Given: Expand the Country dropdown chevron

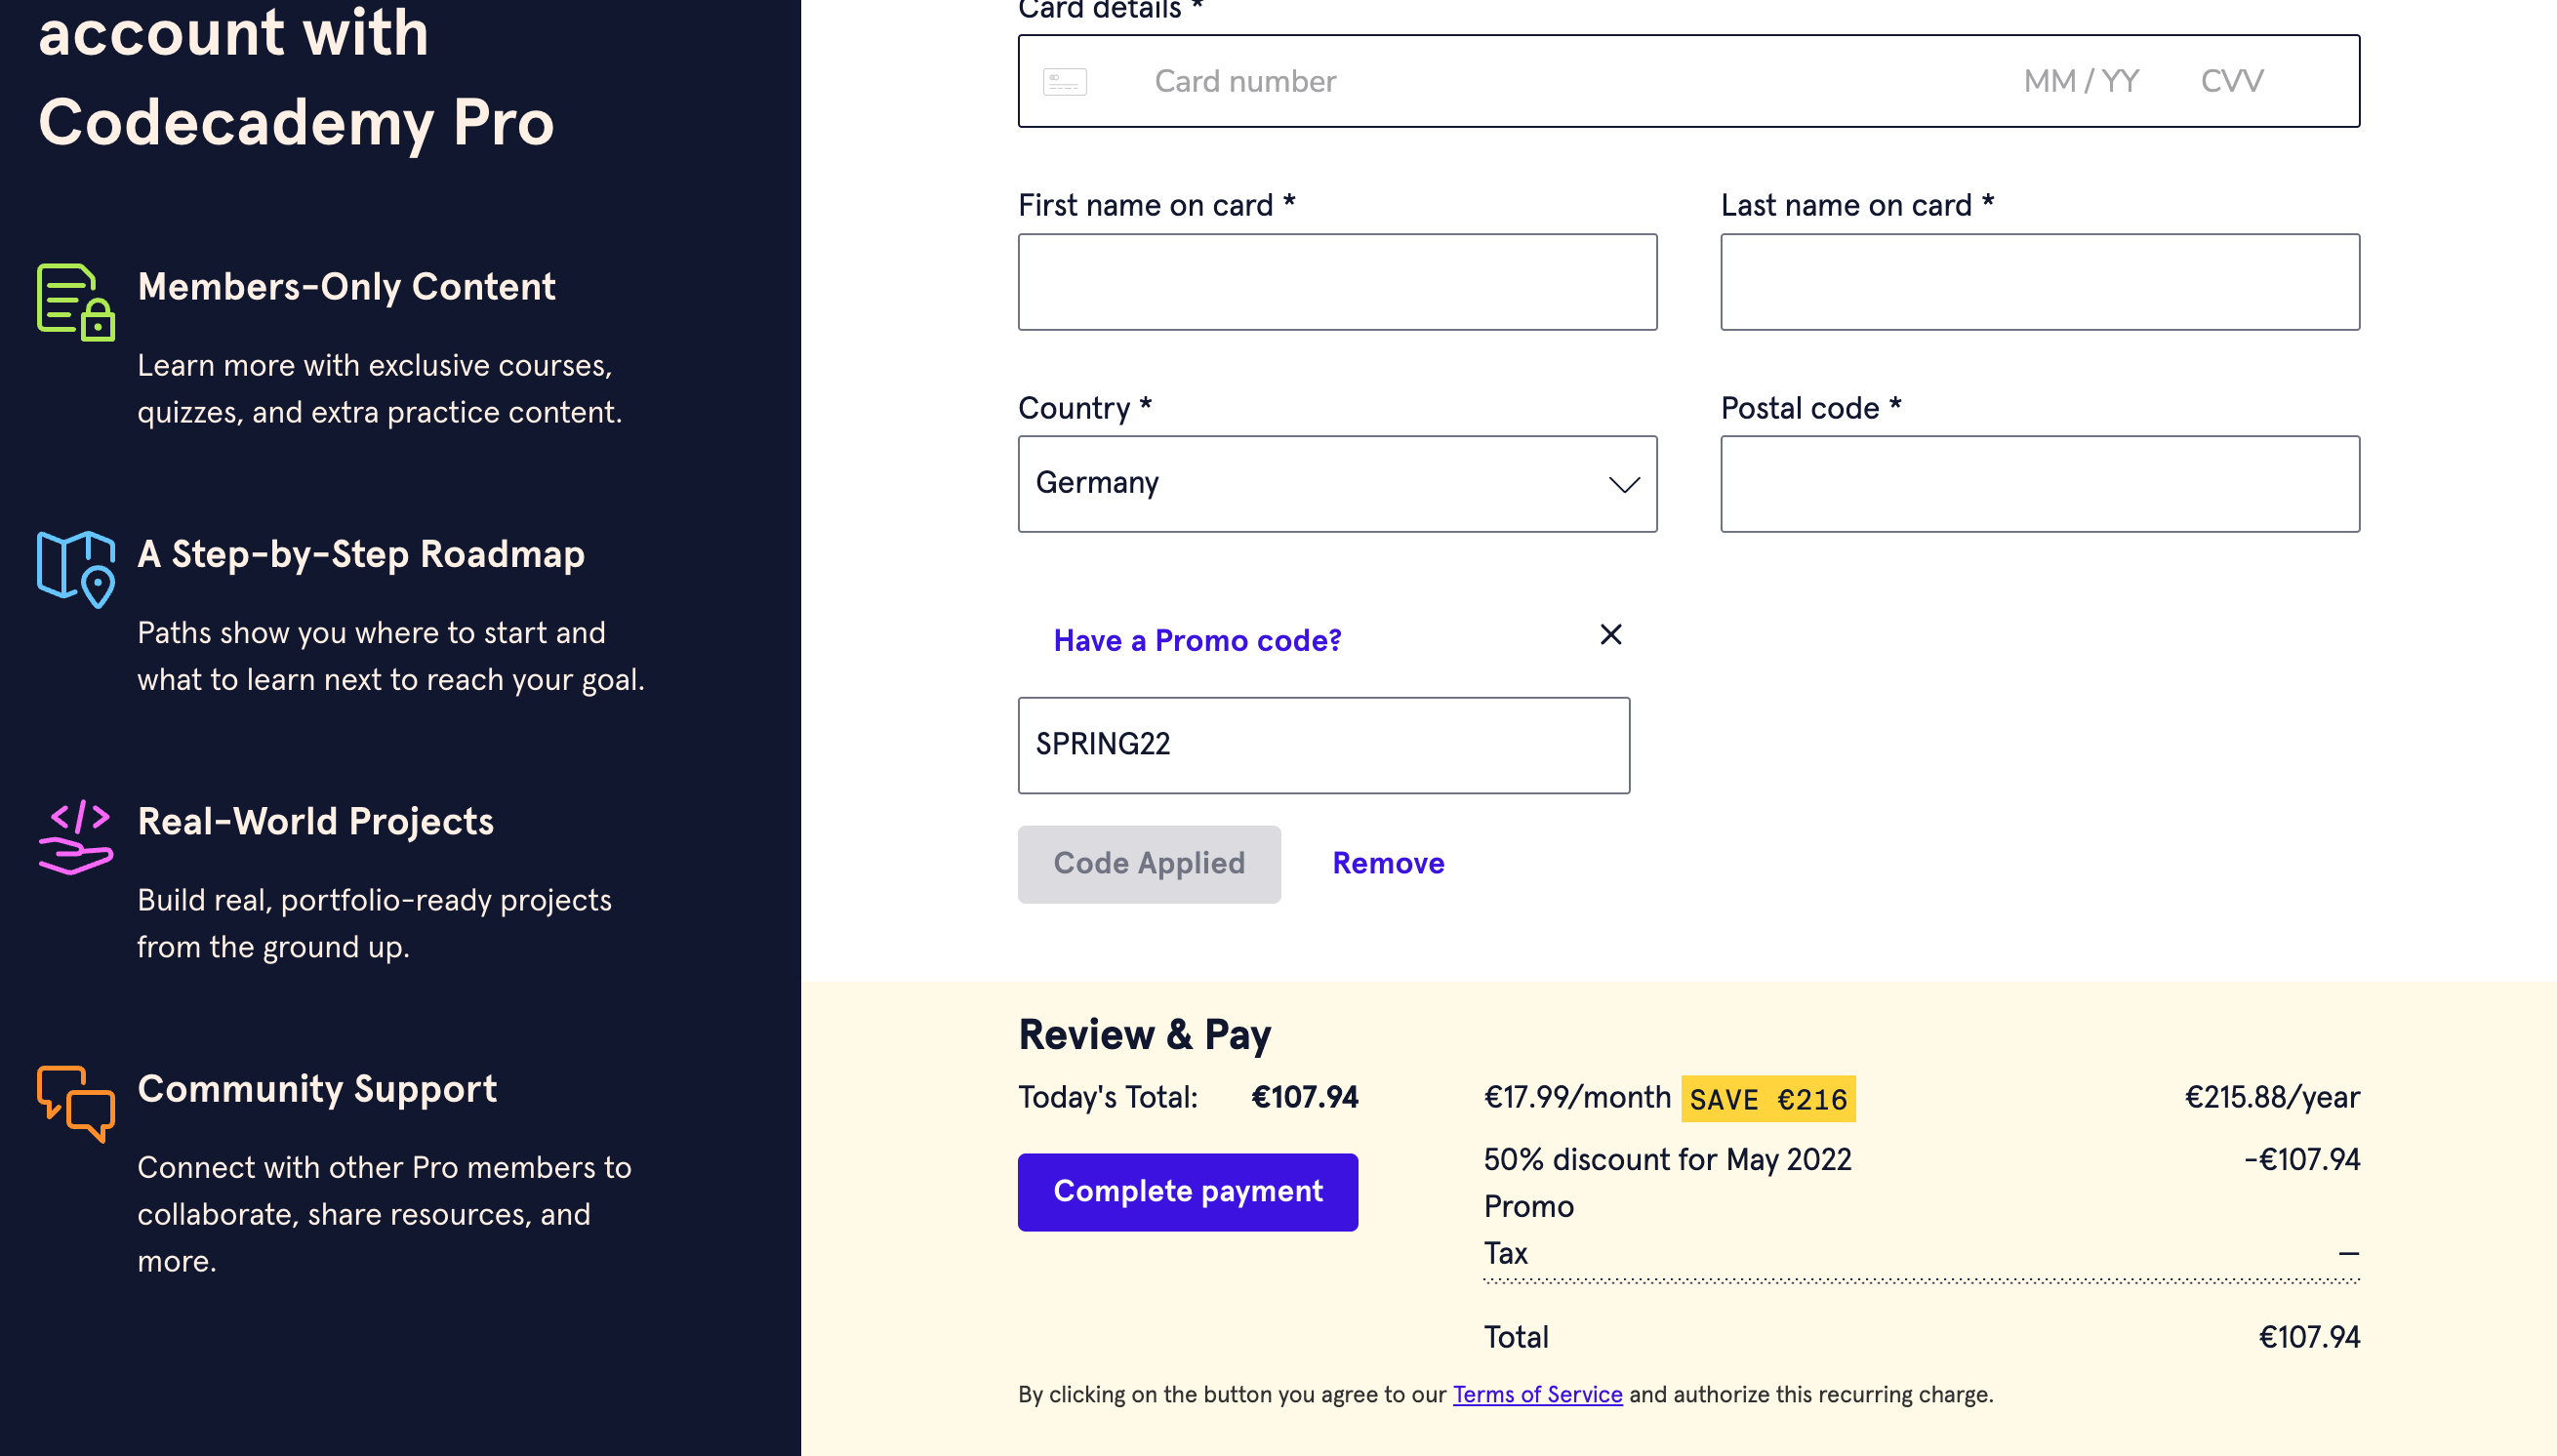Looking at the screenshot, I should click(1623, 485).
